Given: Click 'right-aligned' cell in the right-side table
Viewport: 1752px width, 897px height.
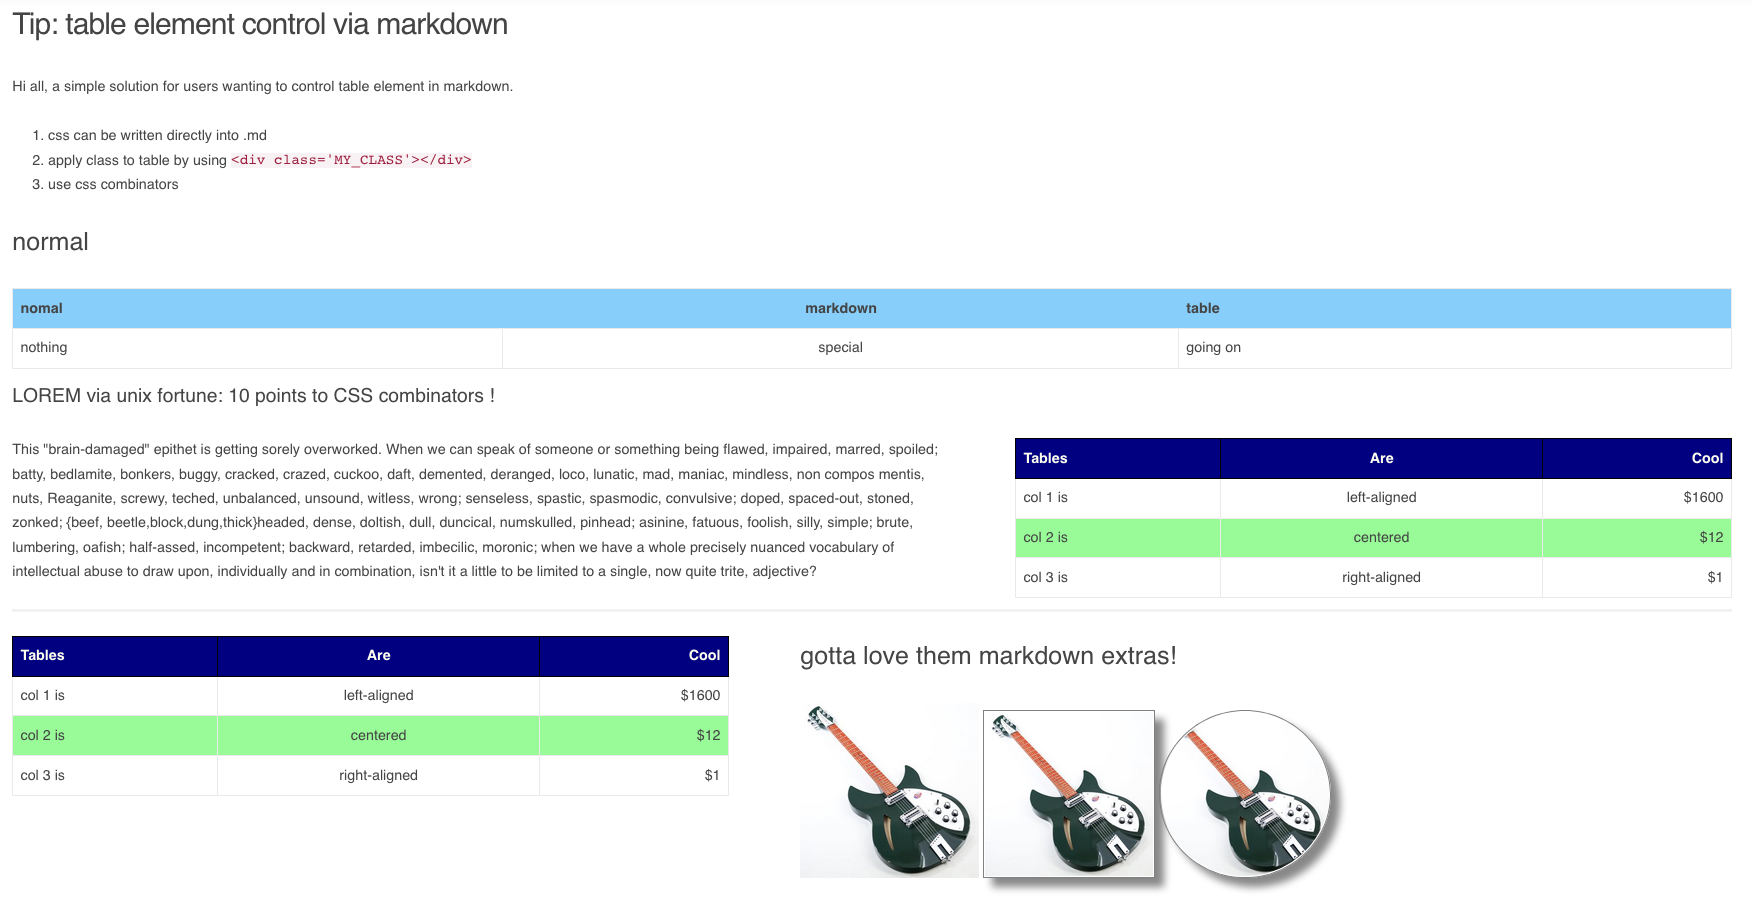Looking at the screenshot, I should [1381, 578].
